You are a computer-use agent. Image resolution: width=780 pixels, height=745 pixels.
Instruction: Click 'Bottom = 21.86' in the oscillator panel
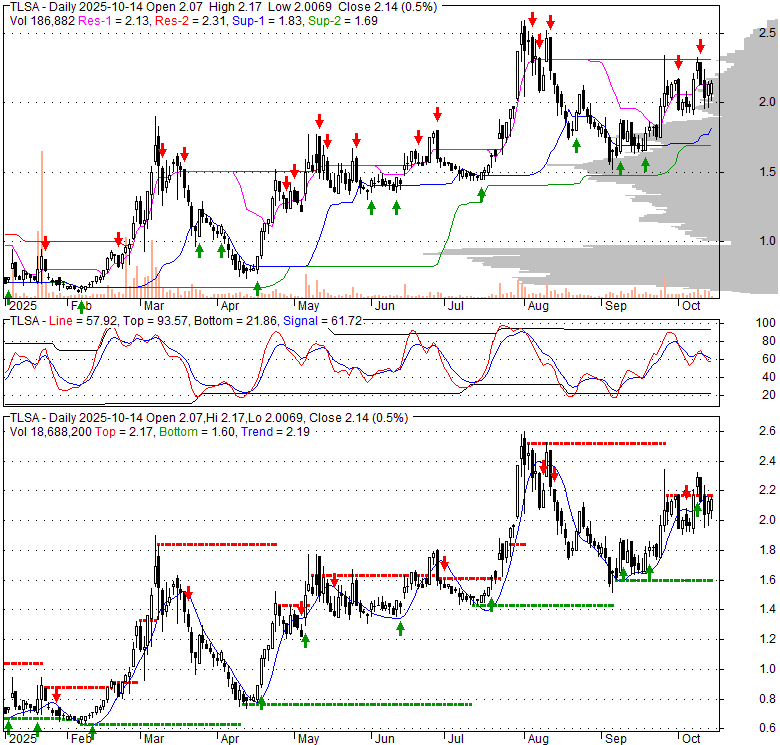click(x=235, y=321)
